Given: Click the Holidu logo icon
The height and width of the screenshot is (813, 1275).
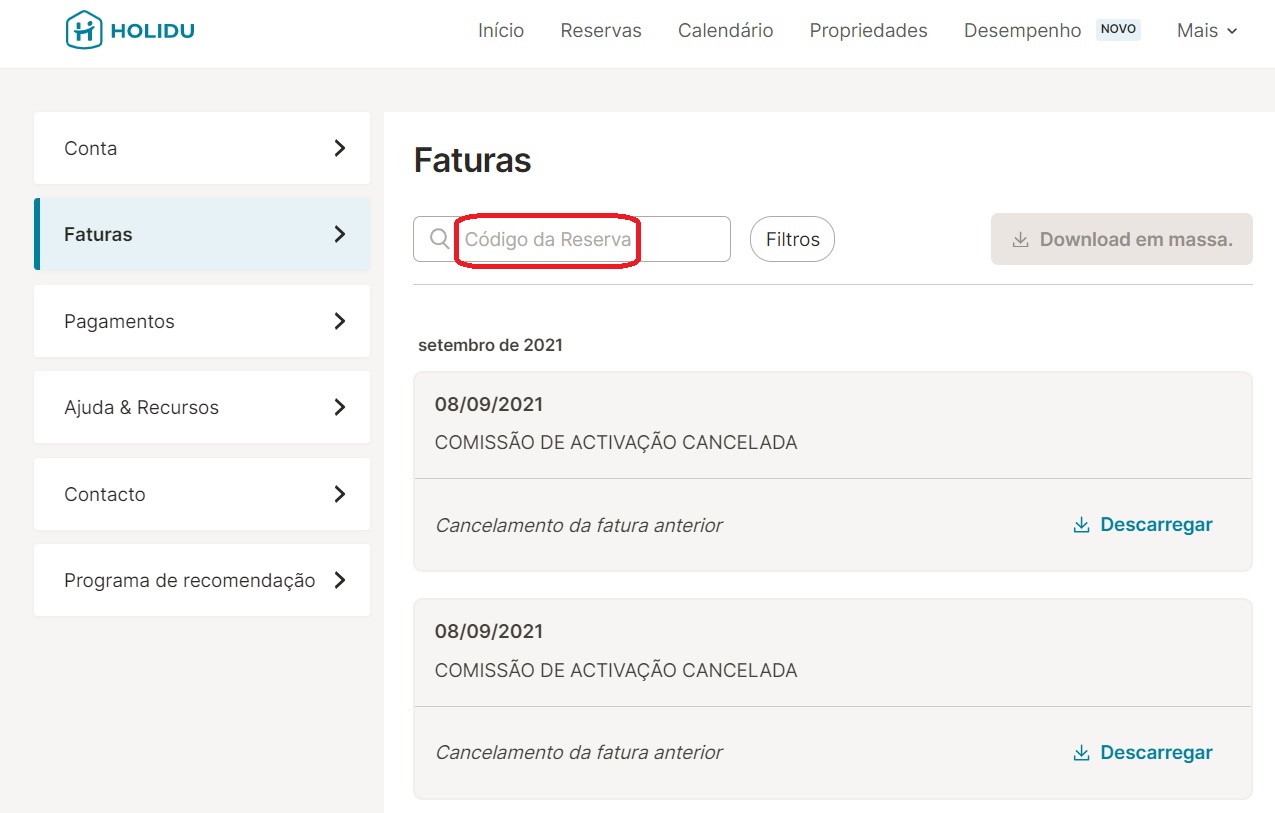Looking at the screenshot, I should click(84, 30).
